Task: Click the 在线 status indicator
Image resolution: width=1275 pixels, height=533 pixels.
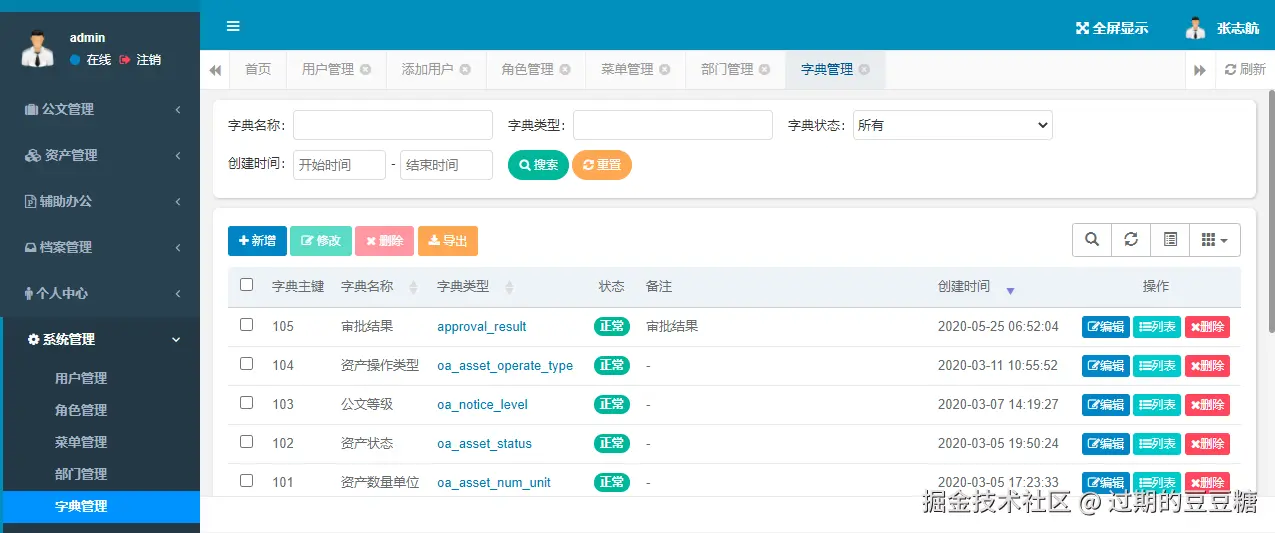Action: coord(91,60)
